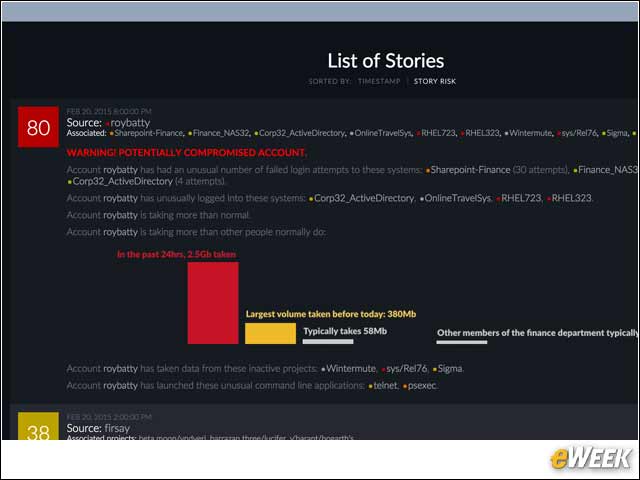The image size is (640, 480).
Task: Open source account firsay
Action: pyautogui.click(x=117, y=428)
